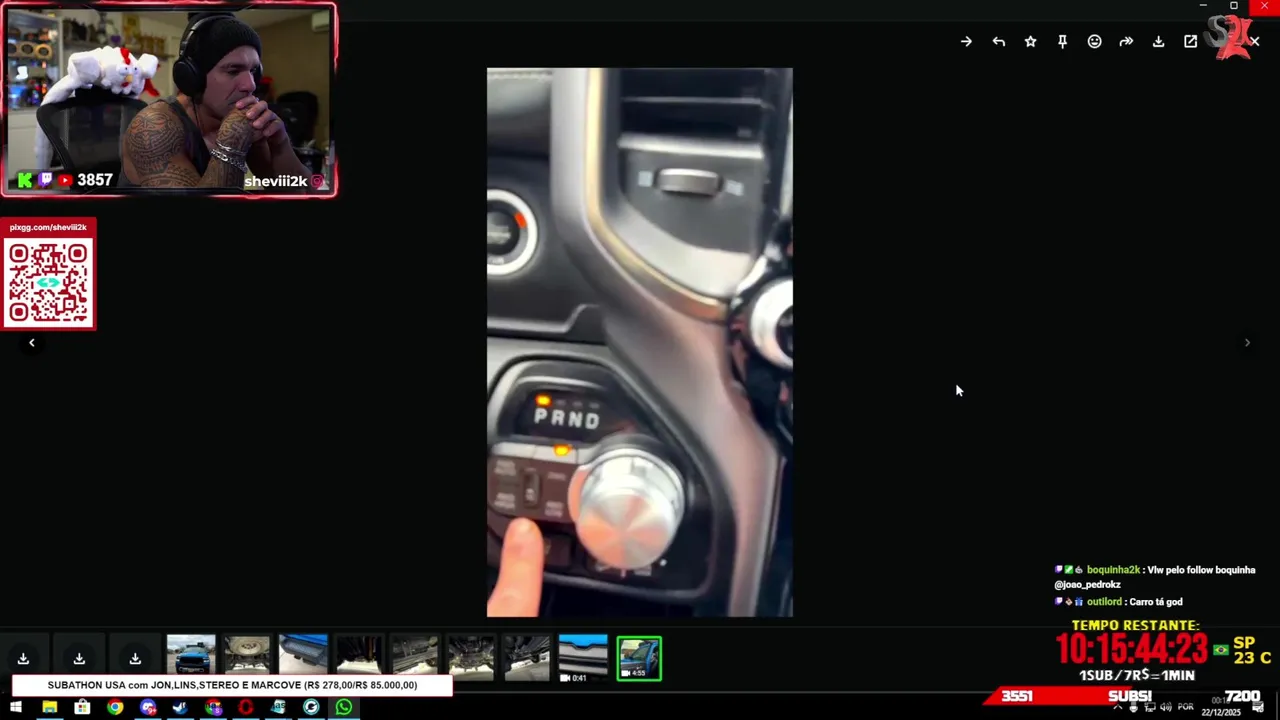This screenshot has height=720, width=1280.
Task: Click the @joao_pedrokz mention in chat
Action: [1087, 585]
